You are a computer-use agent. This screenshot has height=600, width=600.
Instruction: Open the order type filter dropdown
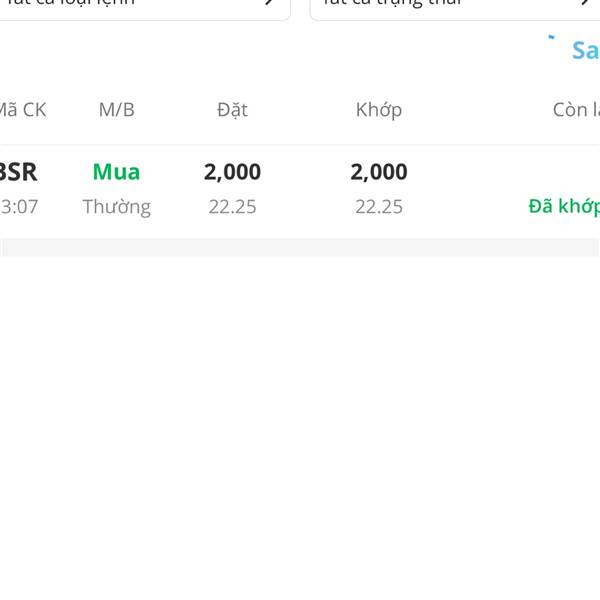tap(143, 8)
